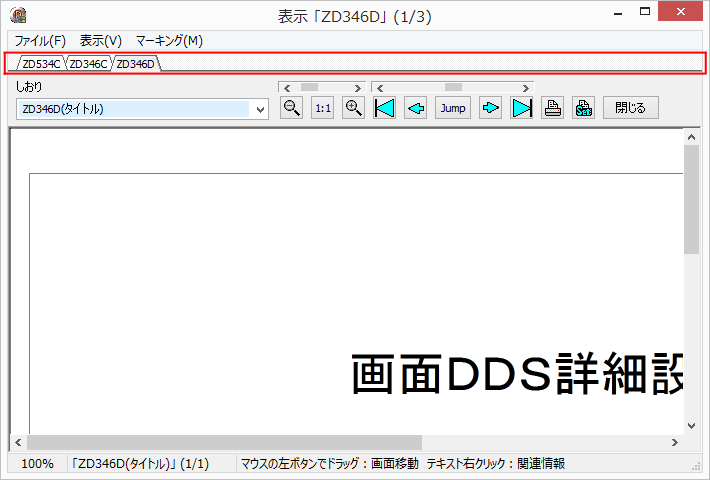Click the 画面DDS詳細設 document heading

coord(517,374)
